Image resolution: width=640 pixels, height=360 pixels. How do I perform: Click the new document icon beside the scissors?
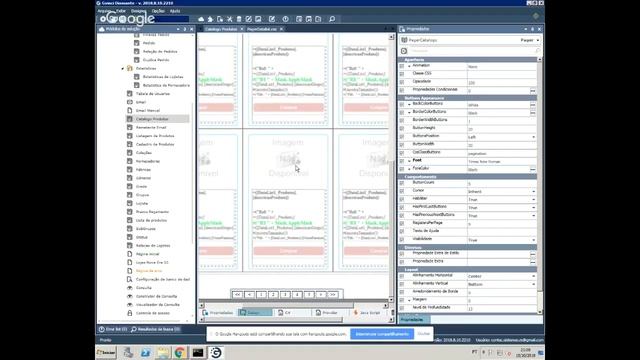pos(220,19)
